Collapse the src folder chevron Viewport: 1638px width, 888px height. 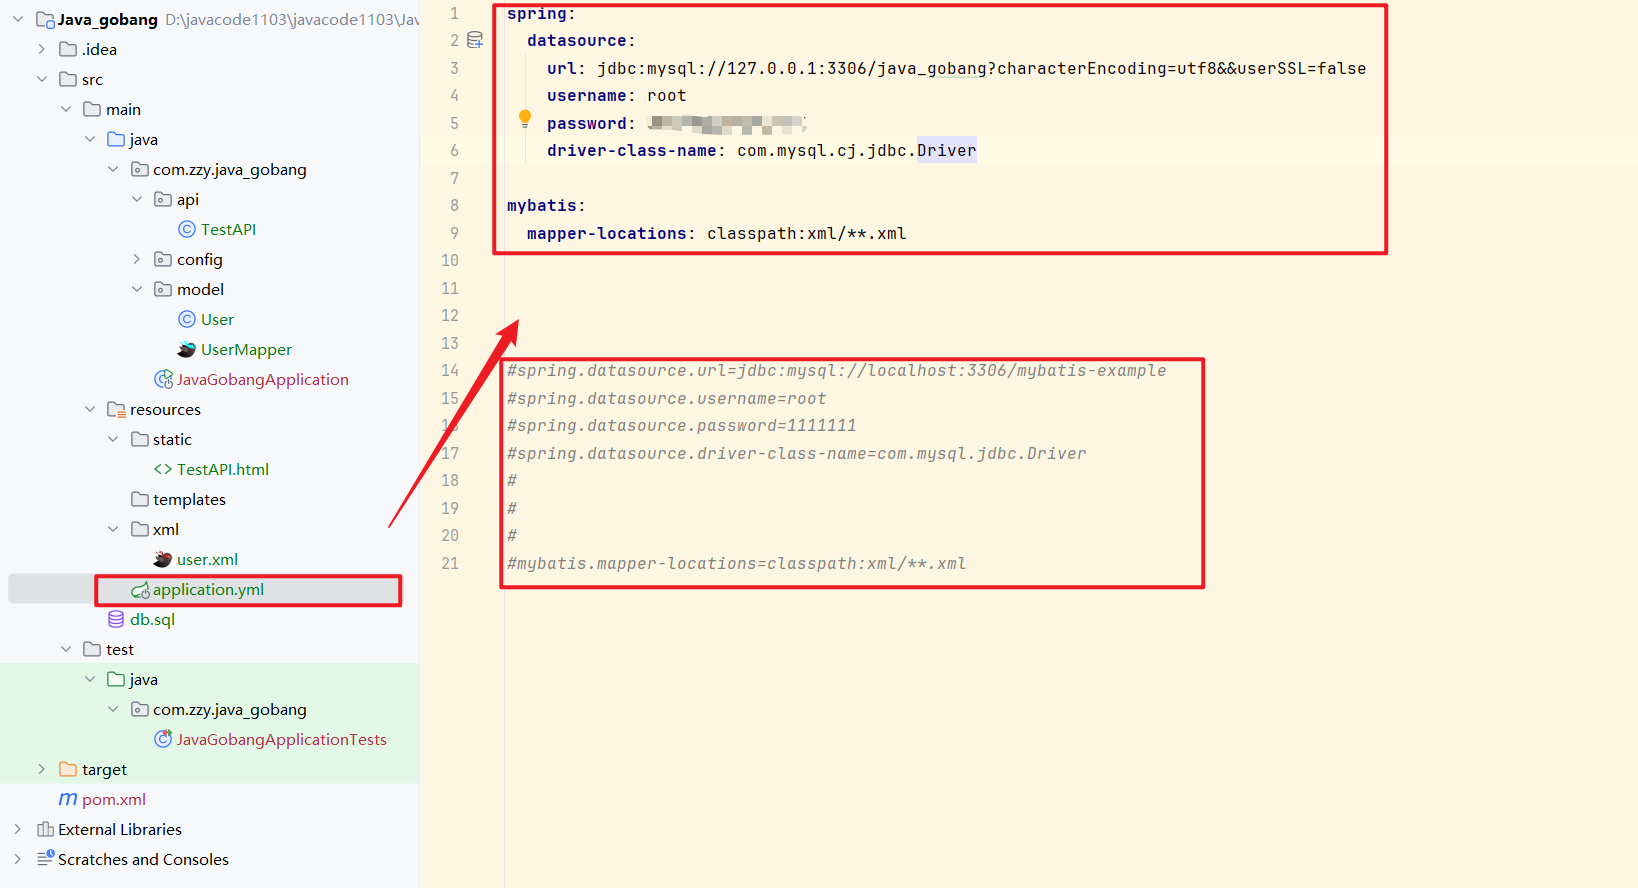click(x=41, y=79)
